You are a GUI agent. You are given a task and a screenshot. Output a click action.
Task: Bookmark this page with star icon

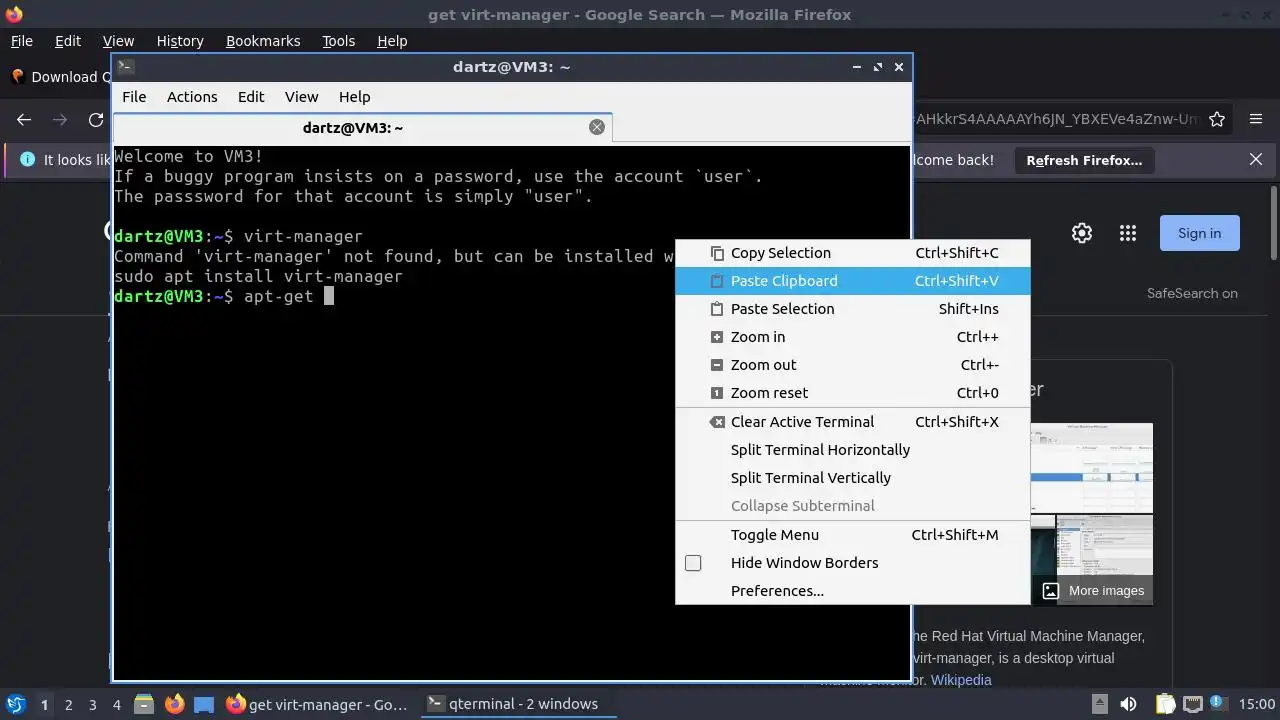tap(1217, 119)
